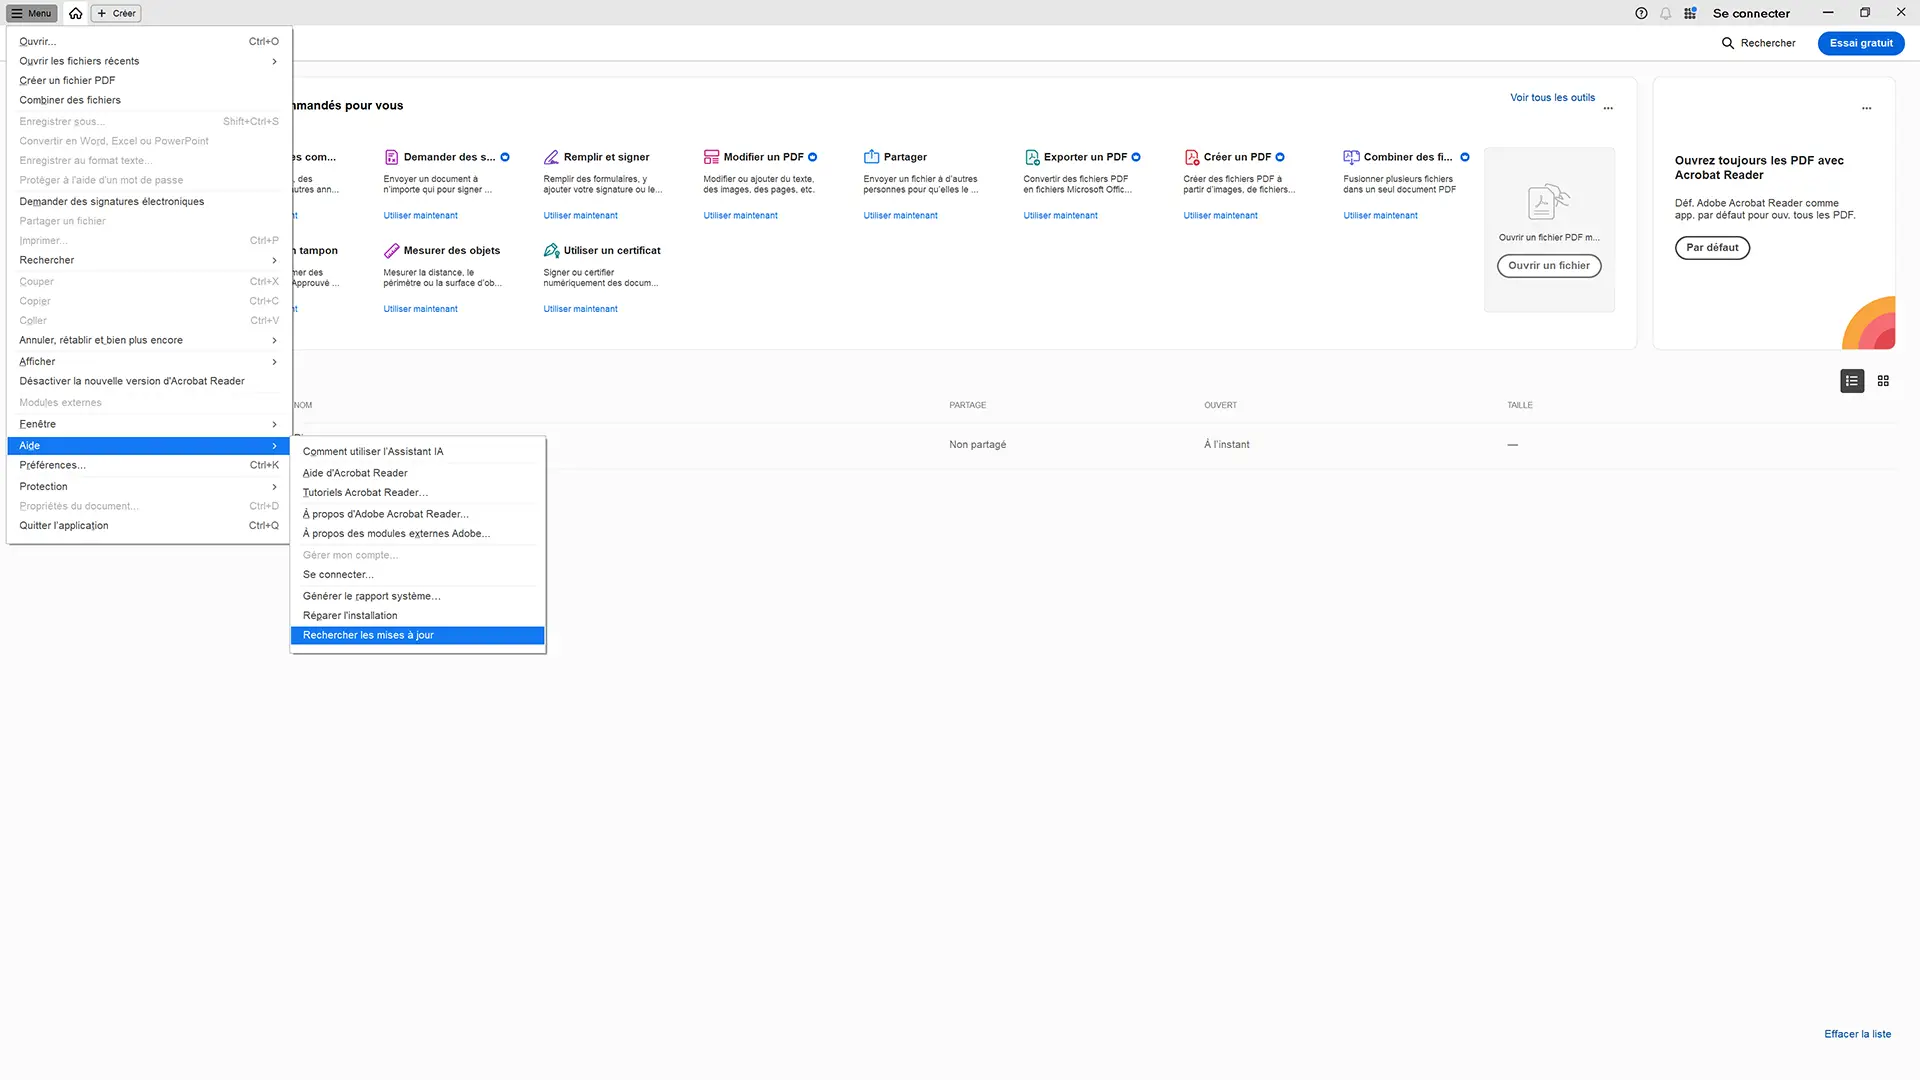Click the Essai gratuit button
Screen dimensions: 1920x1080
[x=1861, y=43]
